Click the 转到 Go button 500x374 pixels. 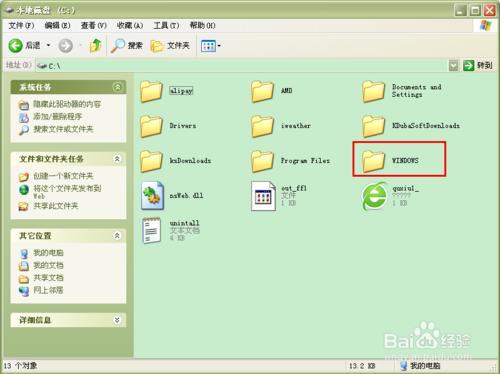pos(478,66)
